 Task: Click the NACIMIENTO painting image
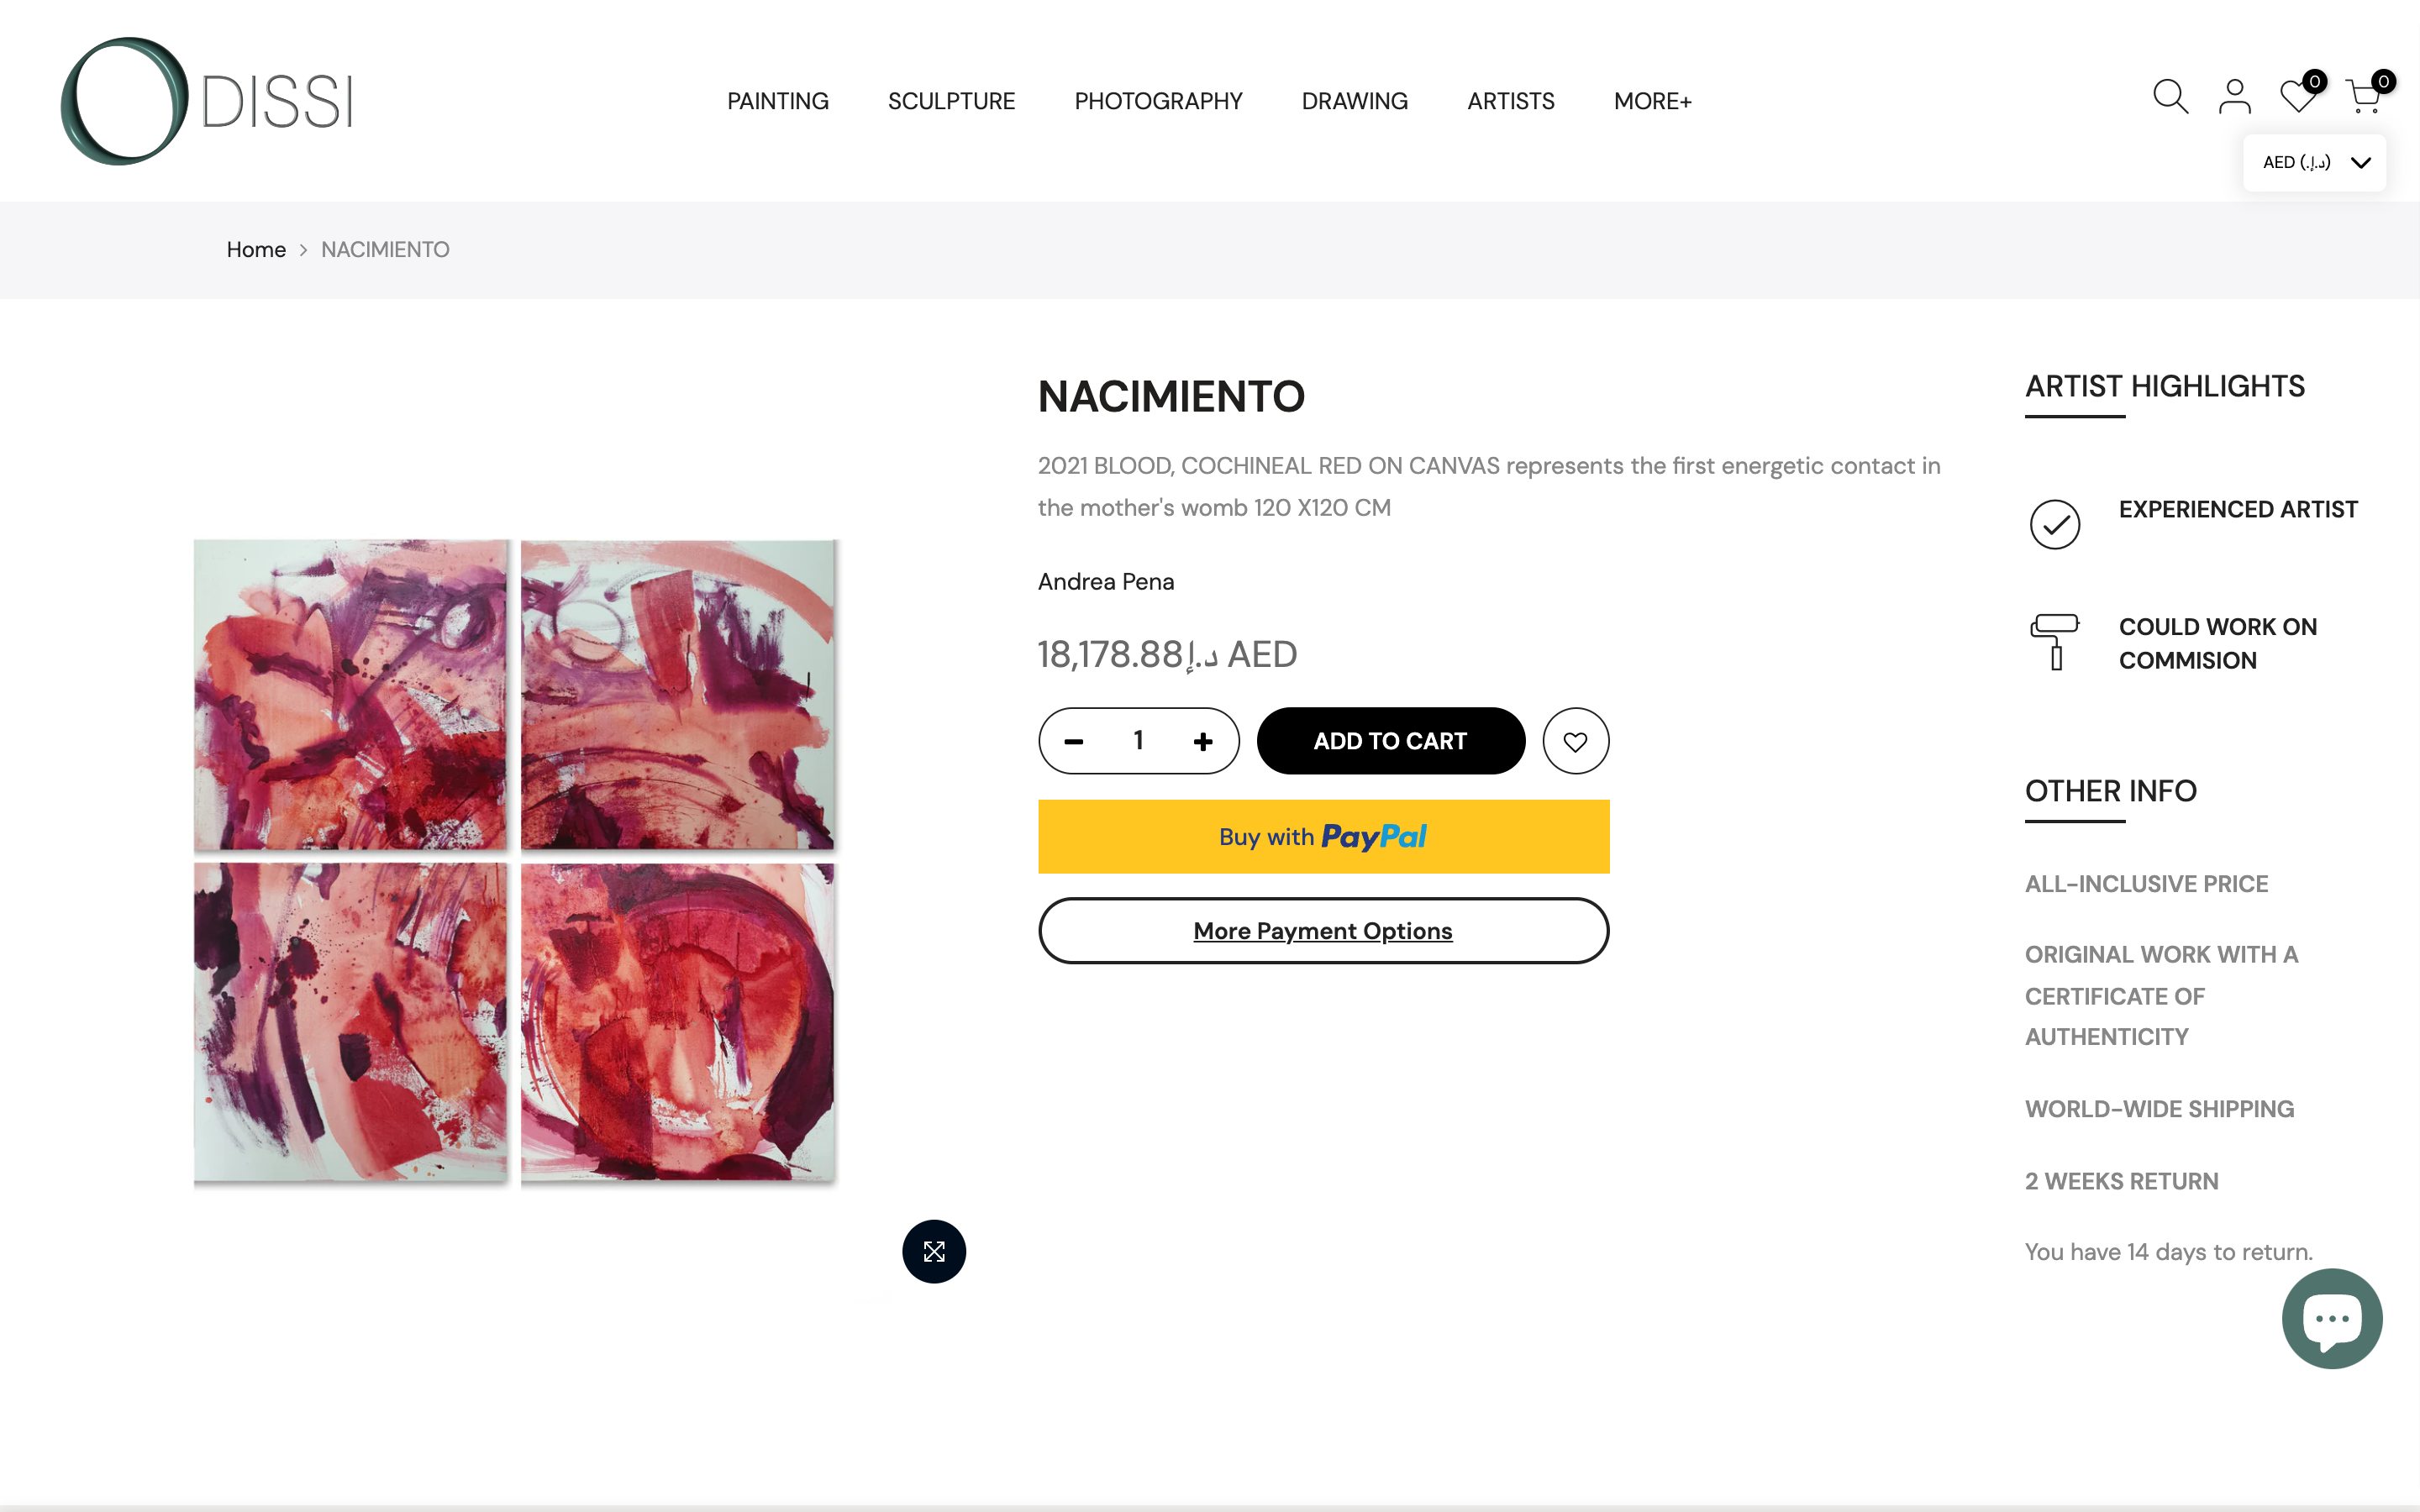click(x=514, y=861)
